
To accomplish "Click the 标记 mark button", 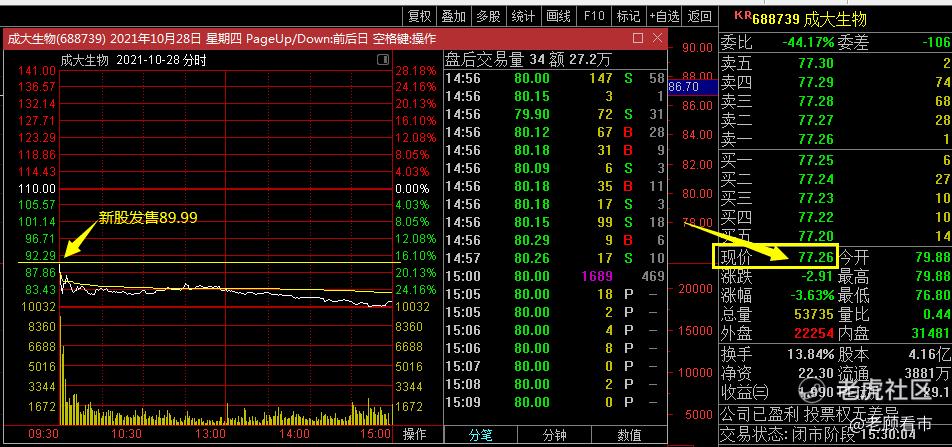I will [628, 16].
